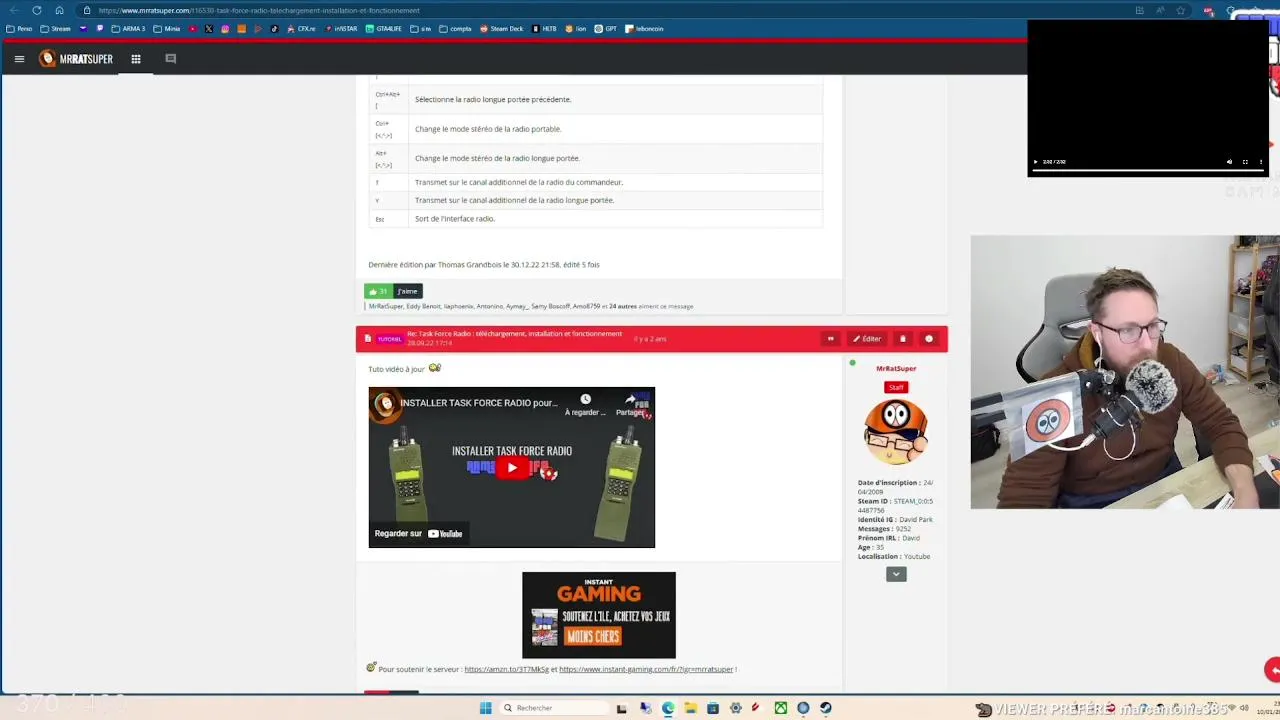Click the Éditer button on the reply
1280x720 pixels.
867,339
